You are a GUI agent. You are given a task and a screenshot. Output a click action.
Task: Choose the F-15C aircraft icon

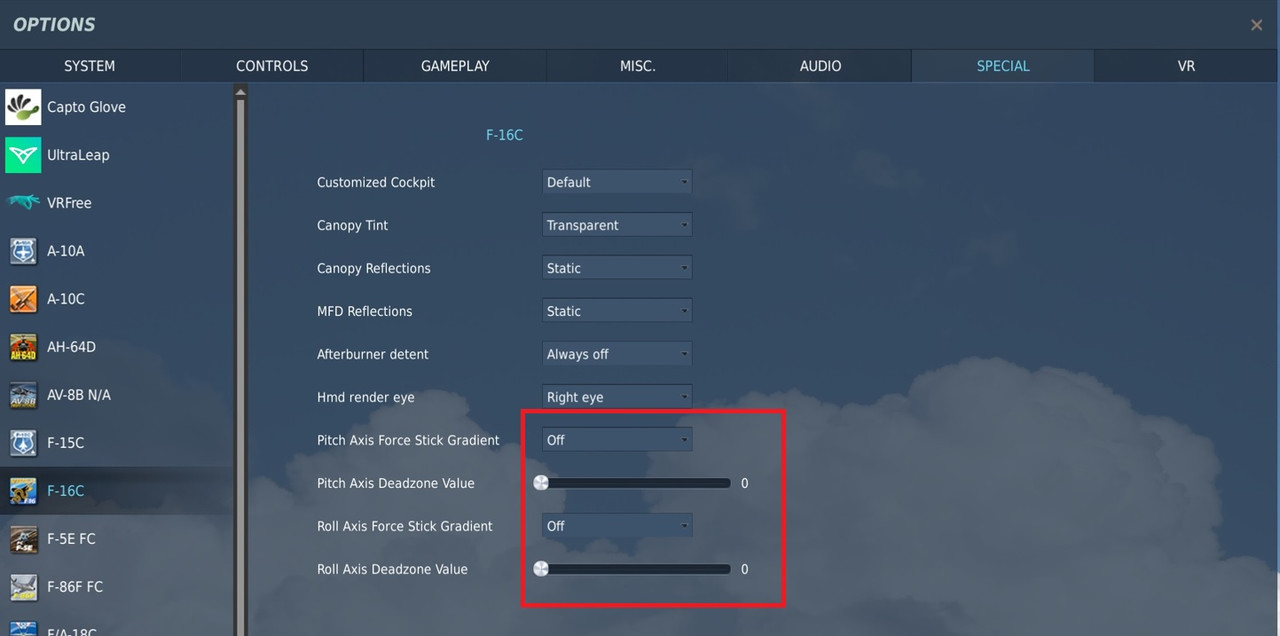[23, 443]
